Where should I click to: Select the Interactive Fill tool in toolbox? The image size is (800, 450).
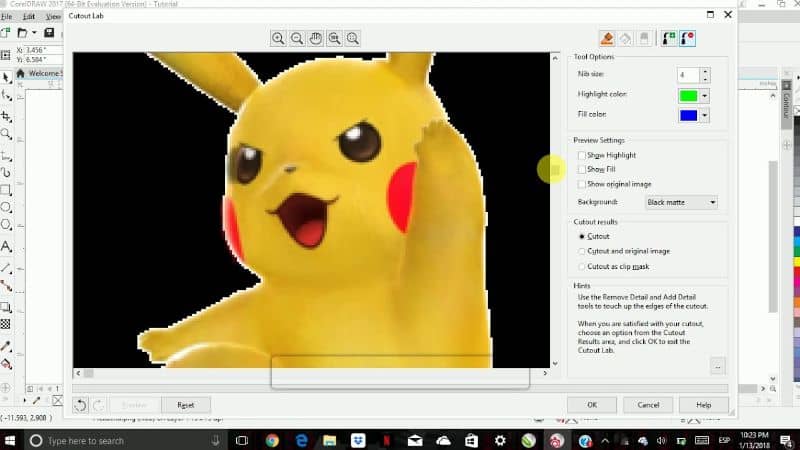7,364
